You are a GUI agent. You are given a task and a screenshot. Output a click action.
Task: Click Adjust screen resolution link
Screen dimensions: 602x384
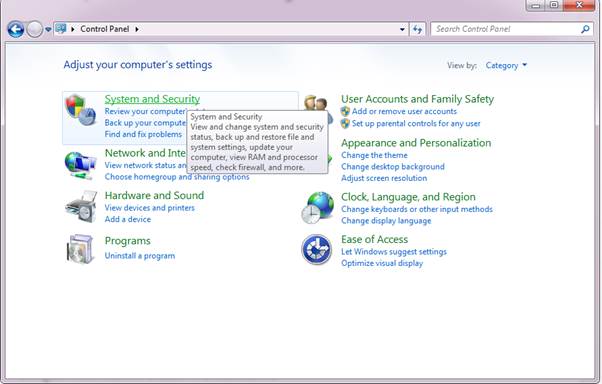384,178
